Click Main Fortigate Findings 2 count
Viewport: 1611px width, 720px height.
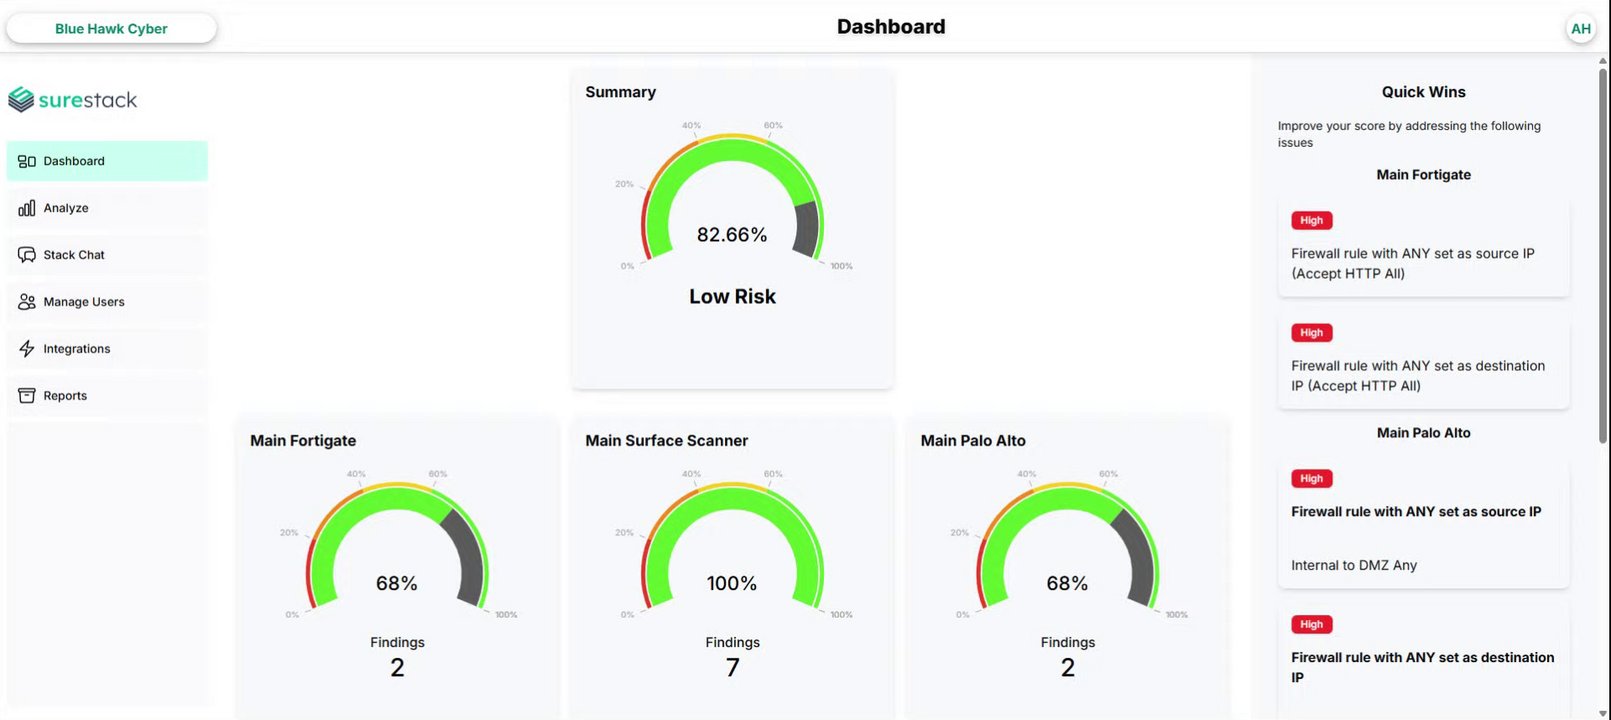point(397,668)
